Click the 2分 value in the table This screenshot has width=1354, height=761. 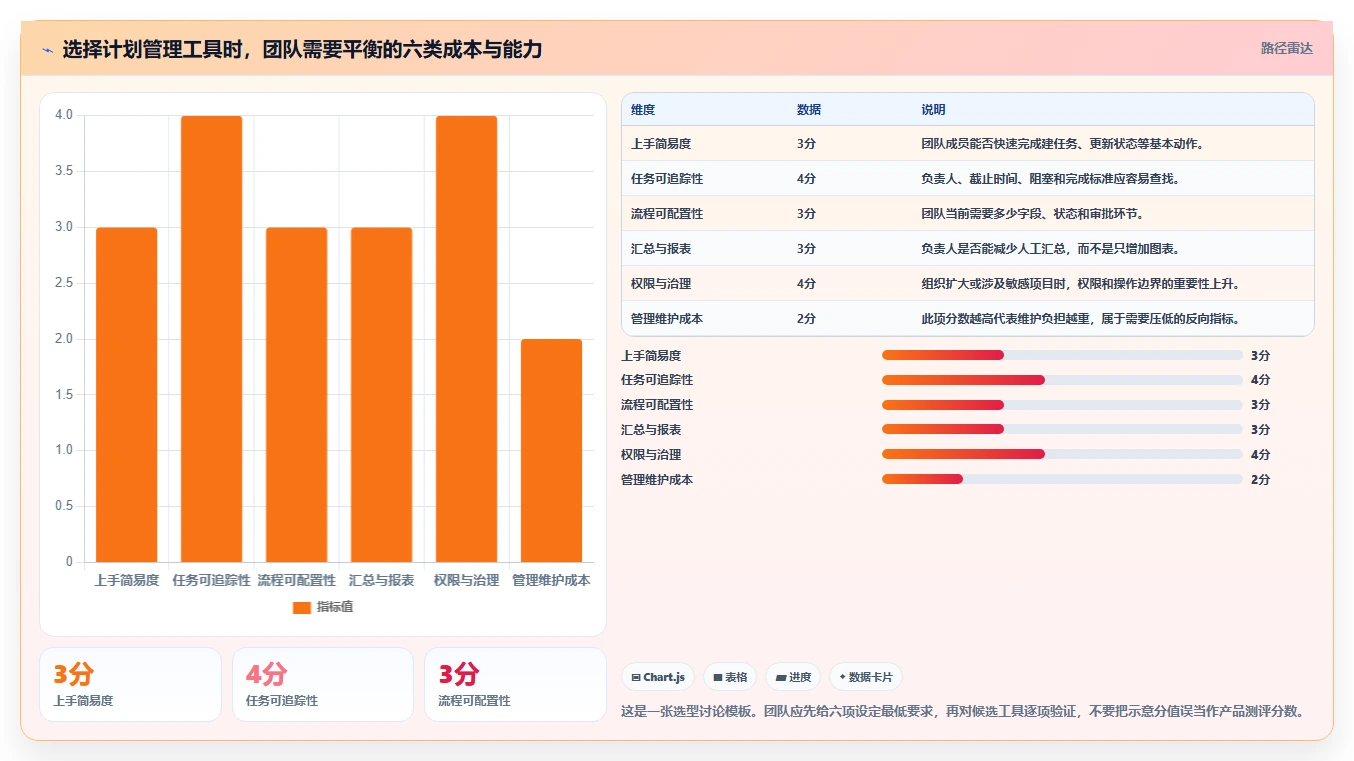point(806,319)
